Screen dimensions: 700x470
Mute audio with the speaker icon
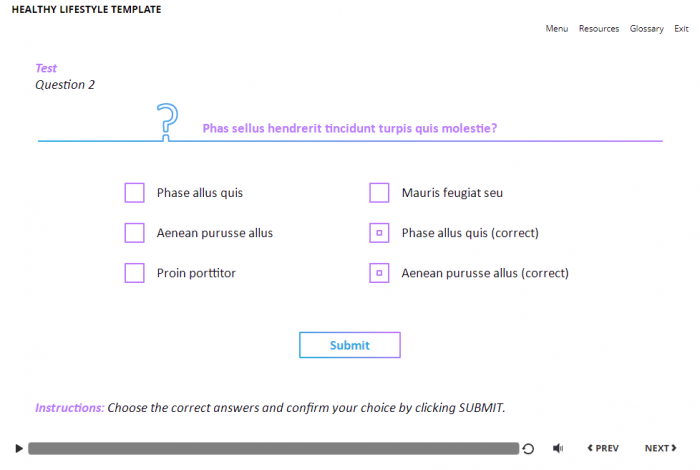(558, 449)
